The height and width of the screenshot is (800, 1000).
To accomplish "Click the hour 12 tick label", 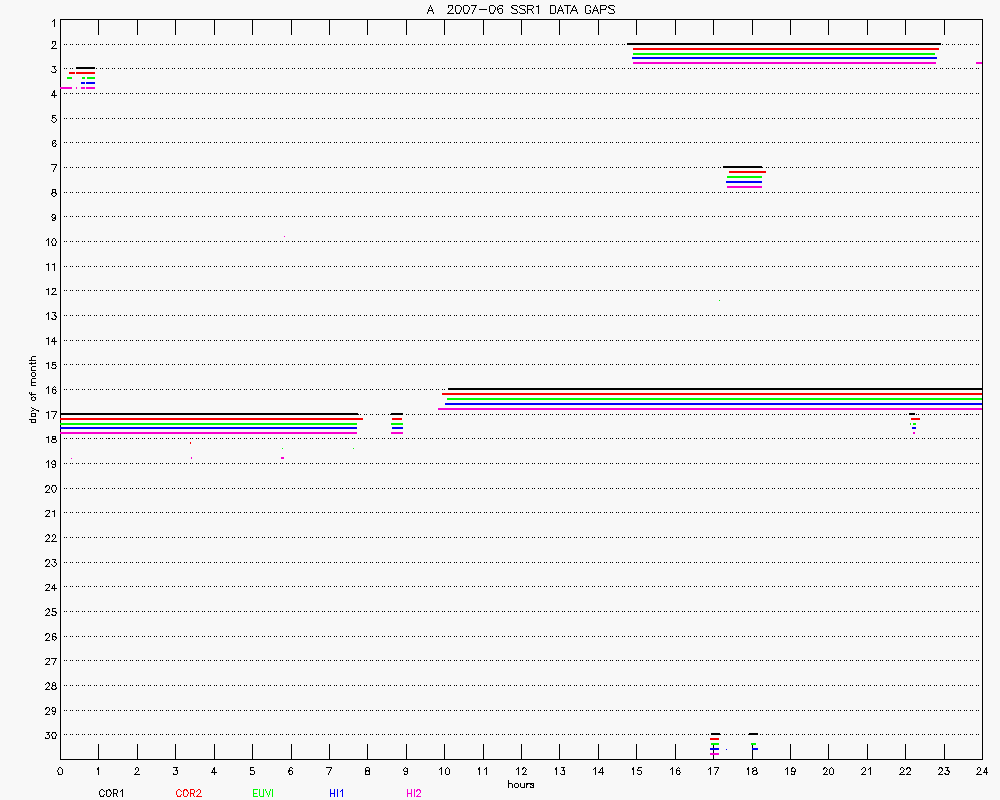I will point(521,771).
